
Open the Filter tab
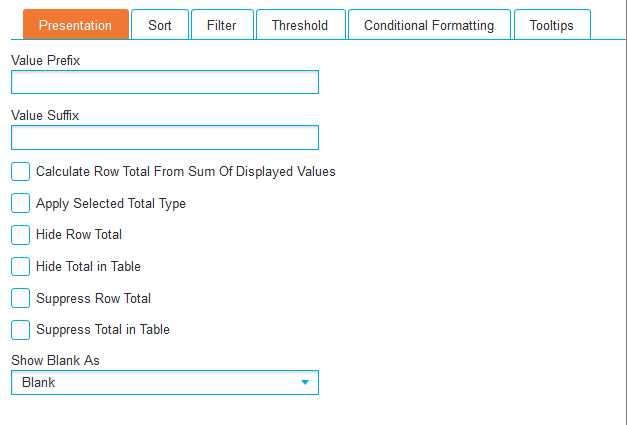[222, 25]
